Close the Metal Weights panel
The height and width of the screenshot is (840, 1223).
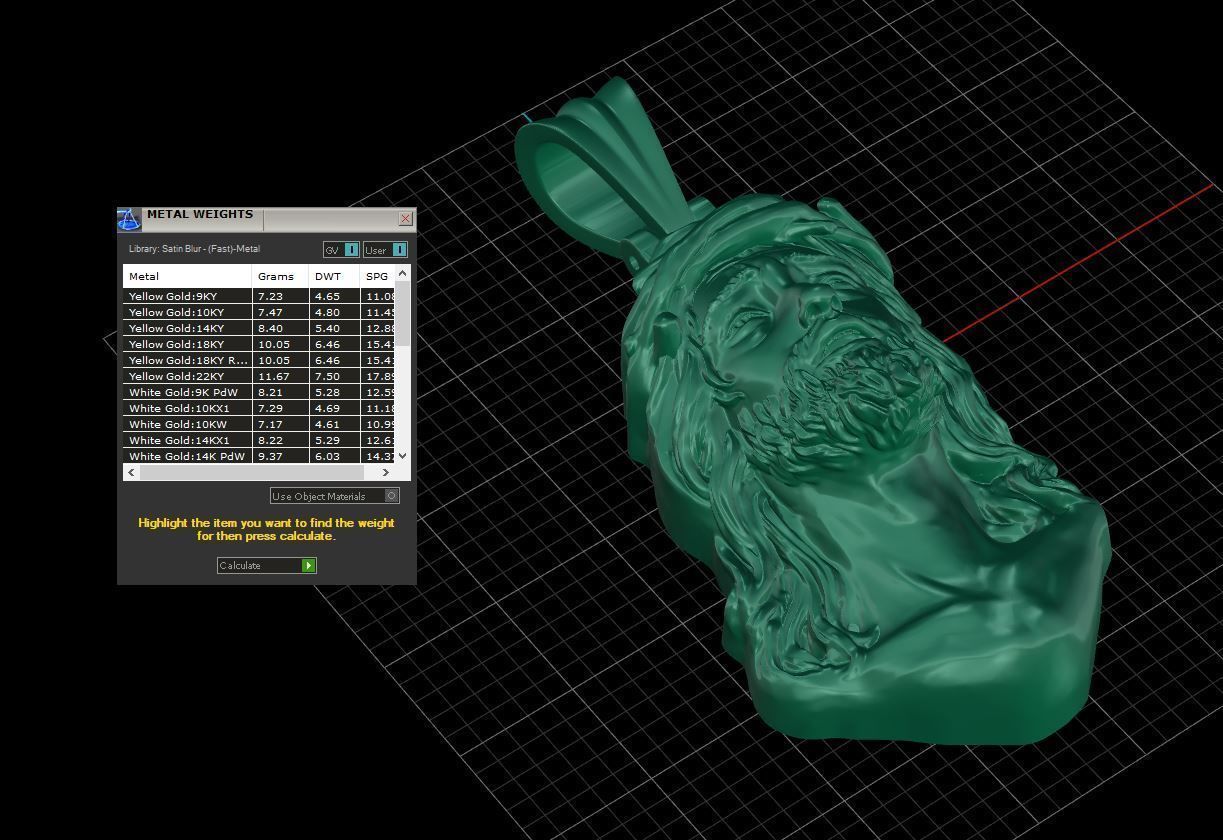click(405, 218)
